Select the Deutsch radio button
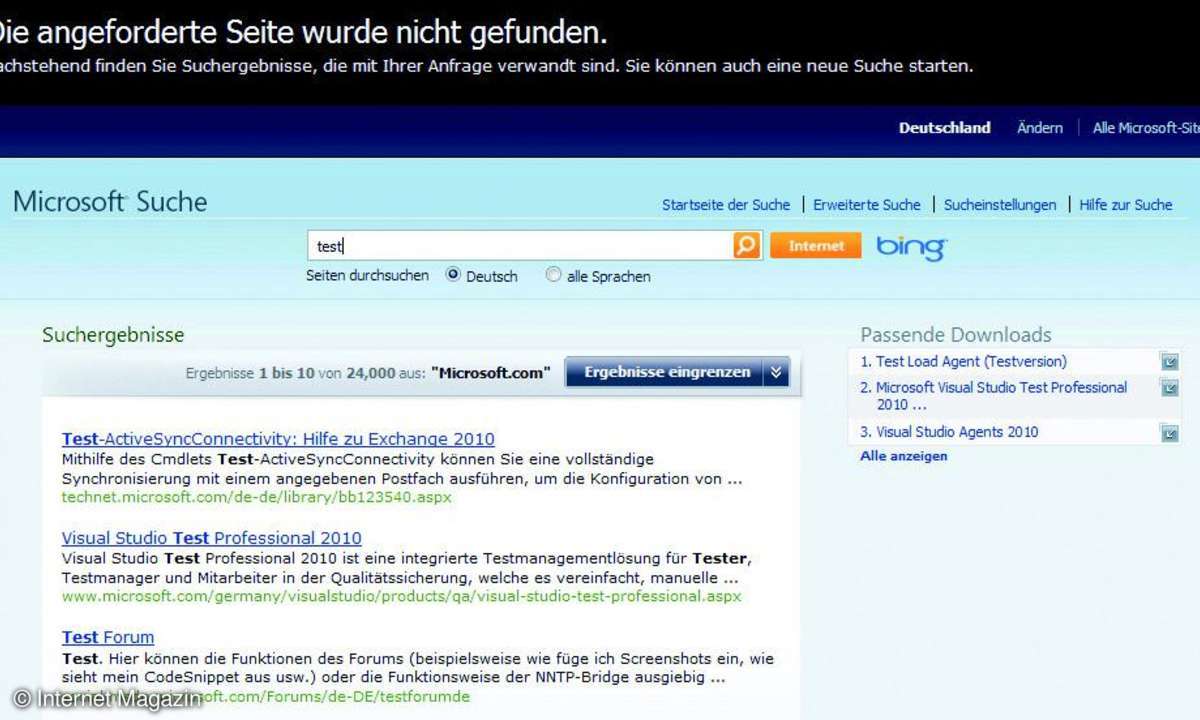1200x720 pixels. 453,274
